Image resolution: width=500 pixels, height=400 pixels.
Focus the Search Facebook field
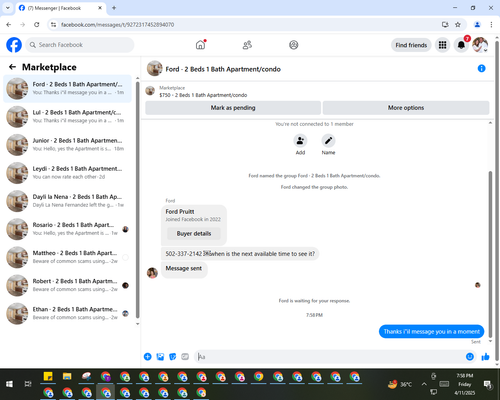(80, 45)
